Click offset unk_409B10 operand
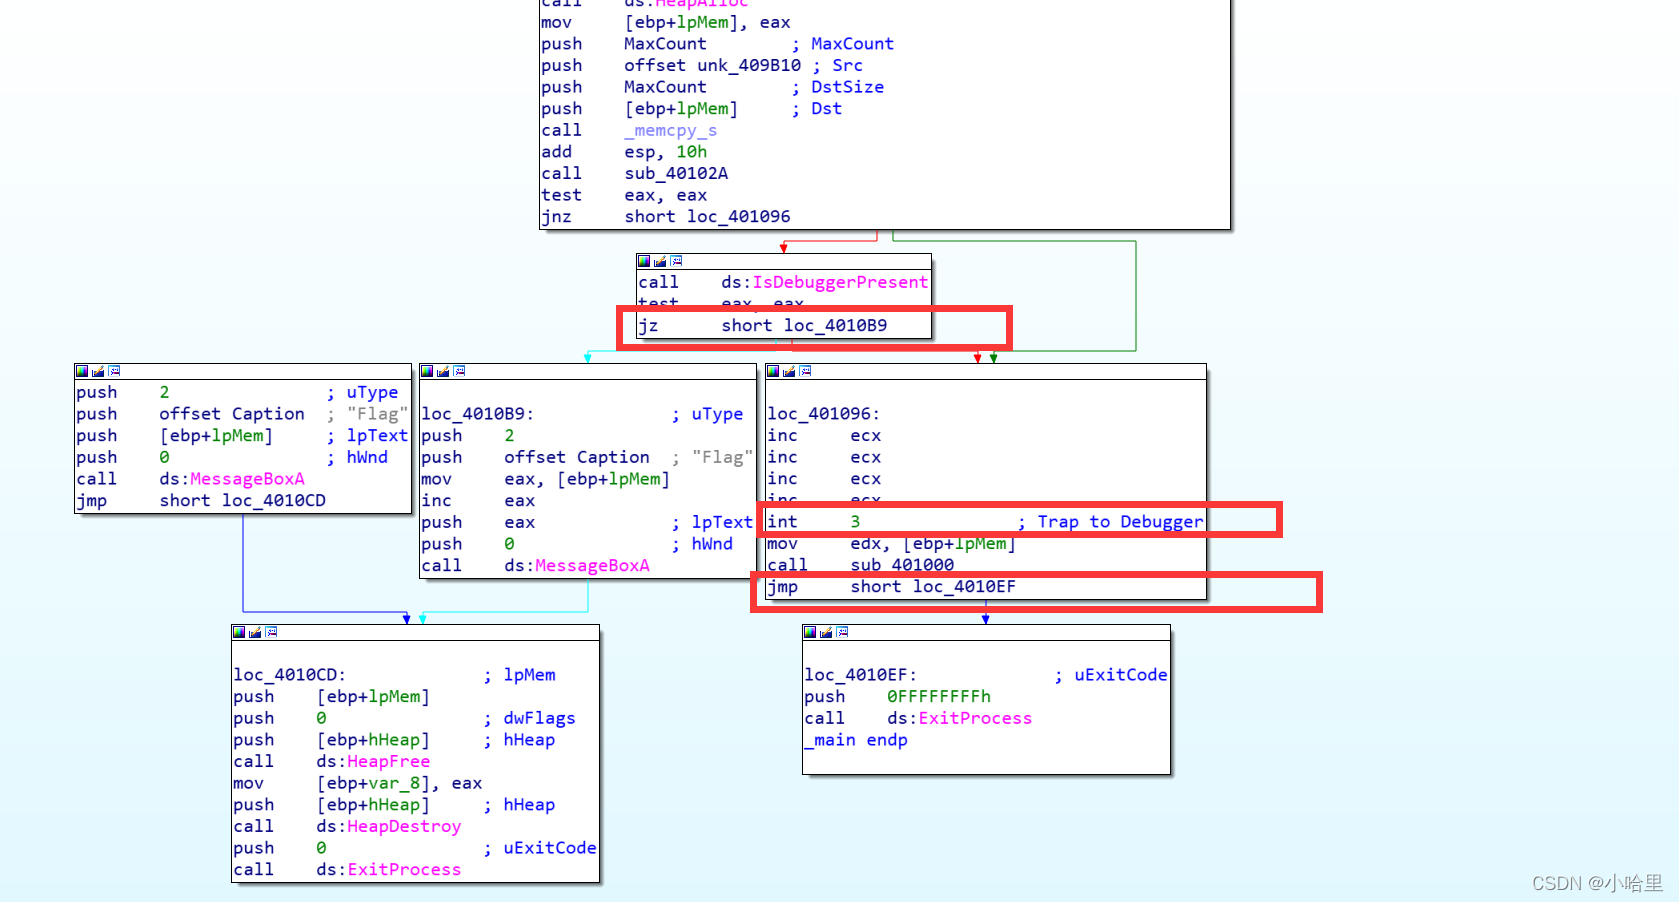 (712, 65)
